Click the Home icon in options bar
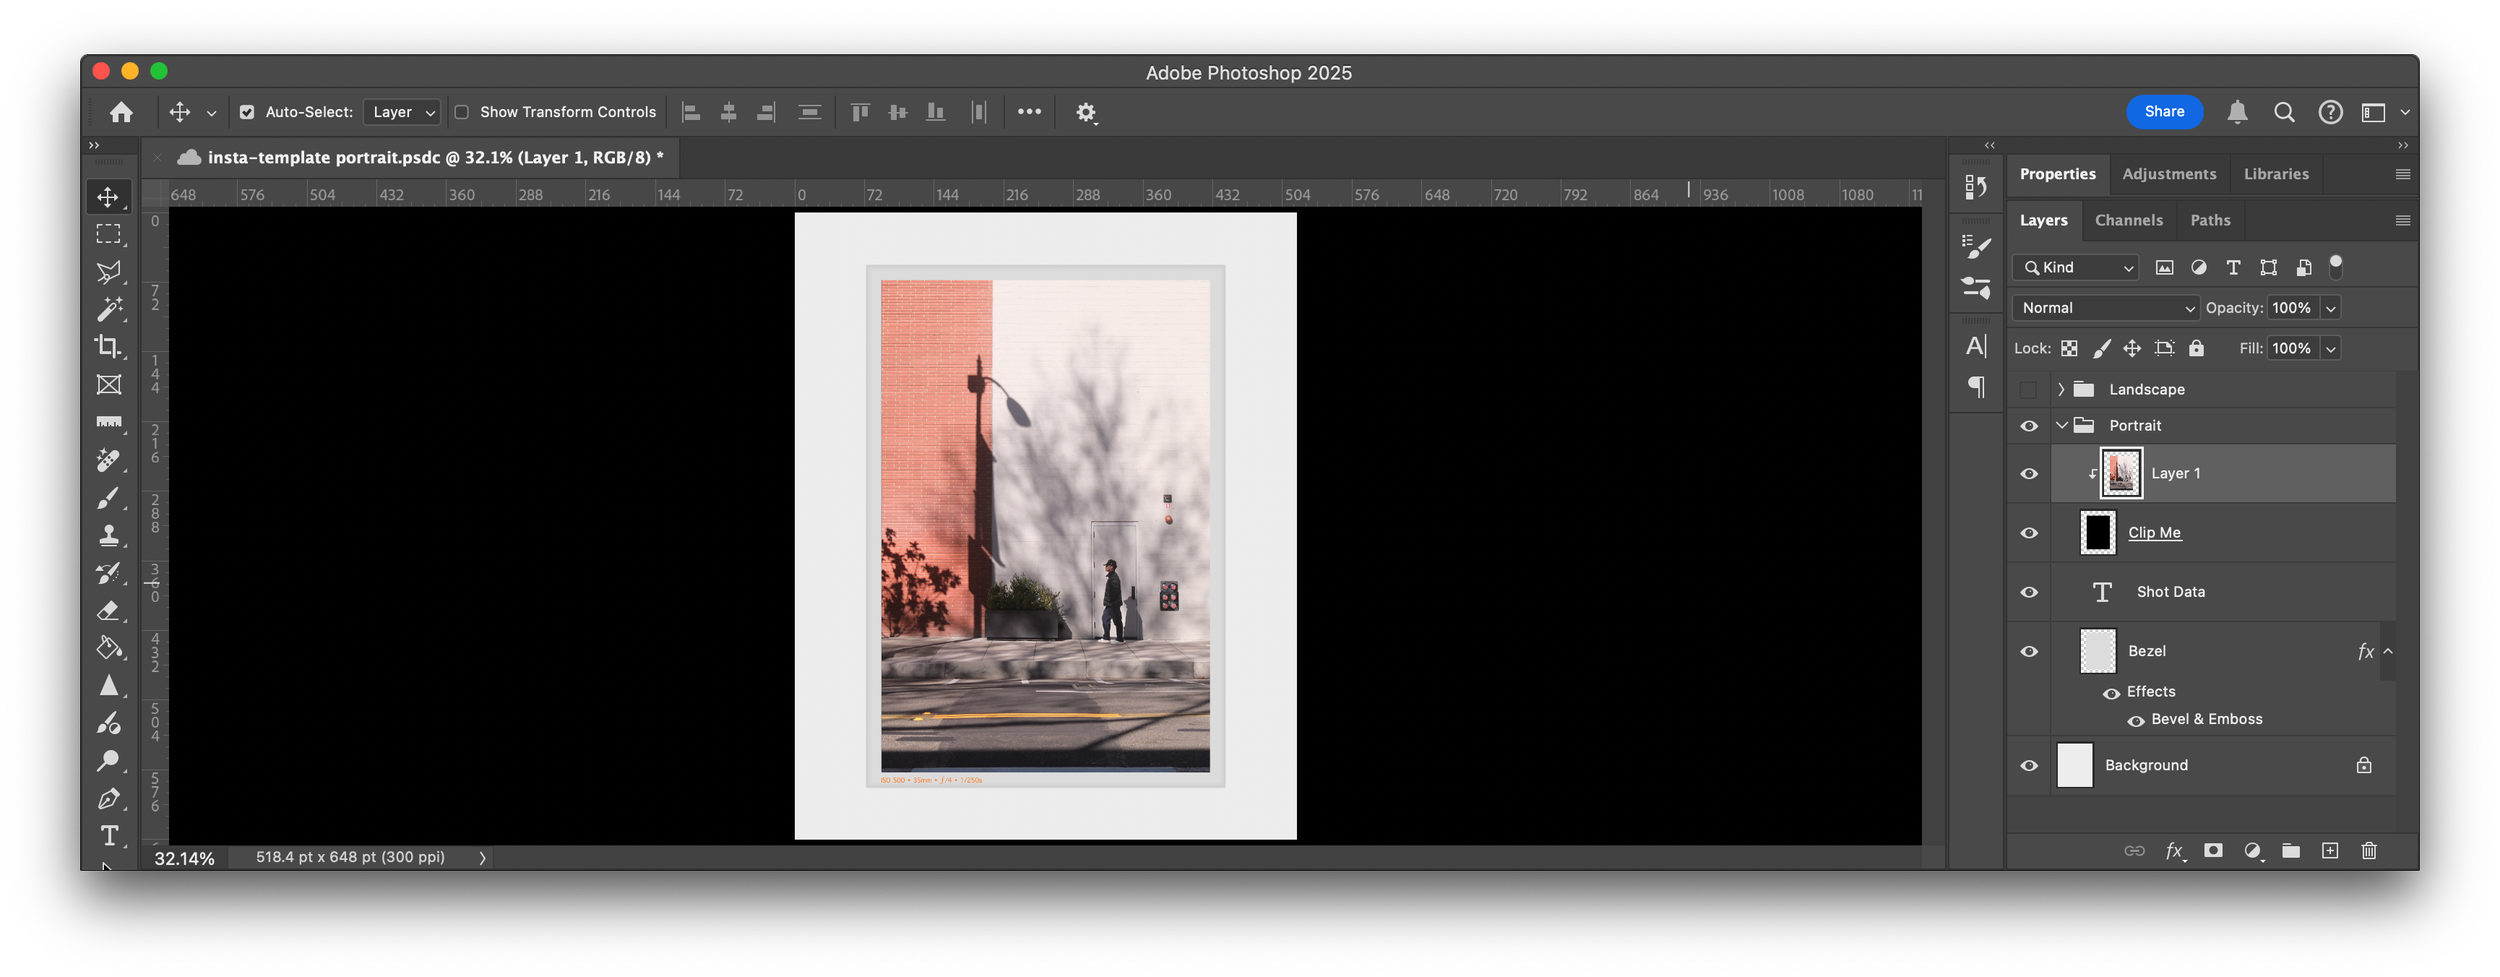 pyautogui.click(x=121, y=112)
